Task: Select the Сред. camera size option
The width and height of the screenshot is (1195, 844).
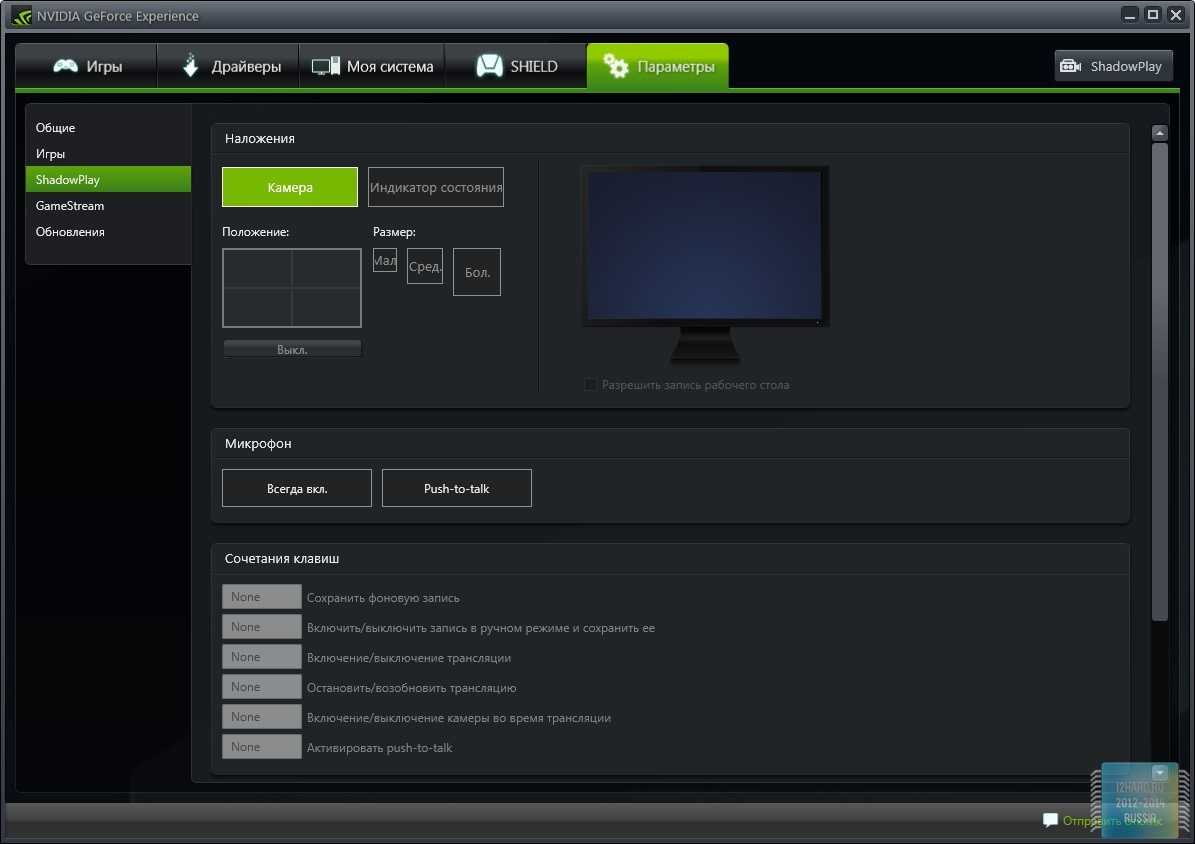Action: pos(425,267)
